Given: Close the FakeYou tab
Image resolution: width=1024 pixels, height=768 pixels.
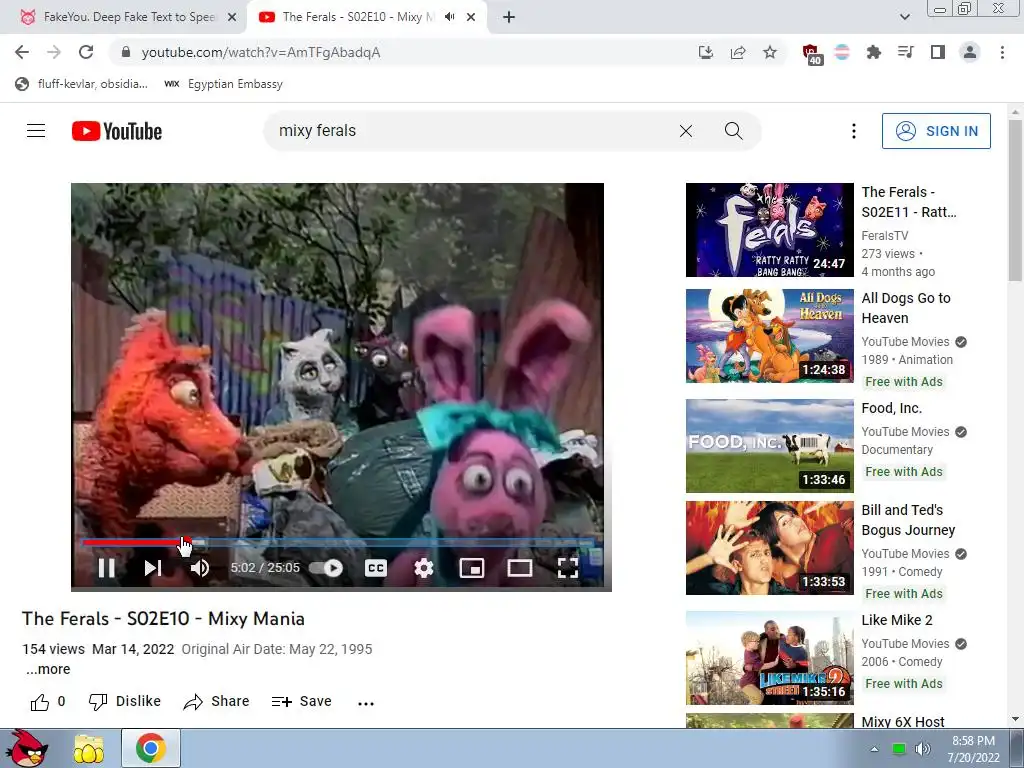Looking at the screenshot, I should coord(232,17).
